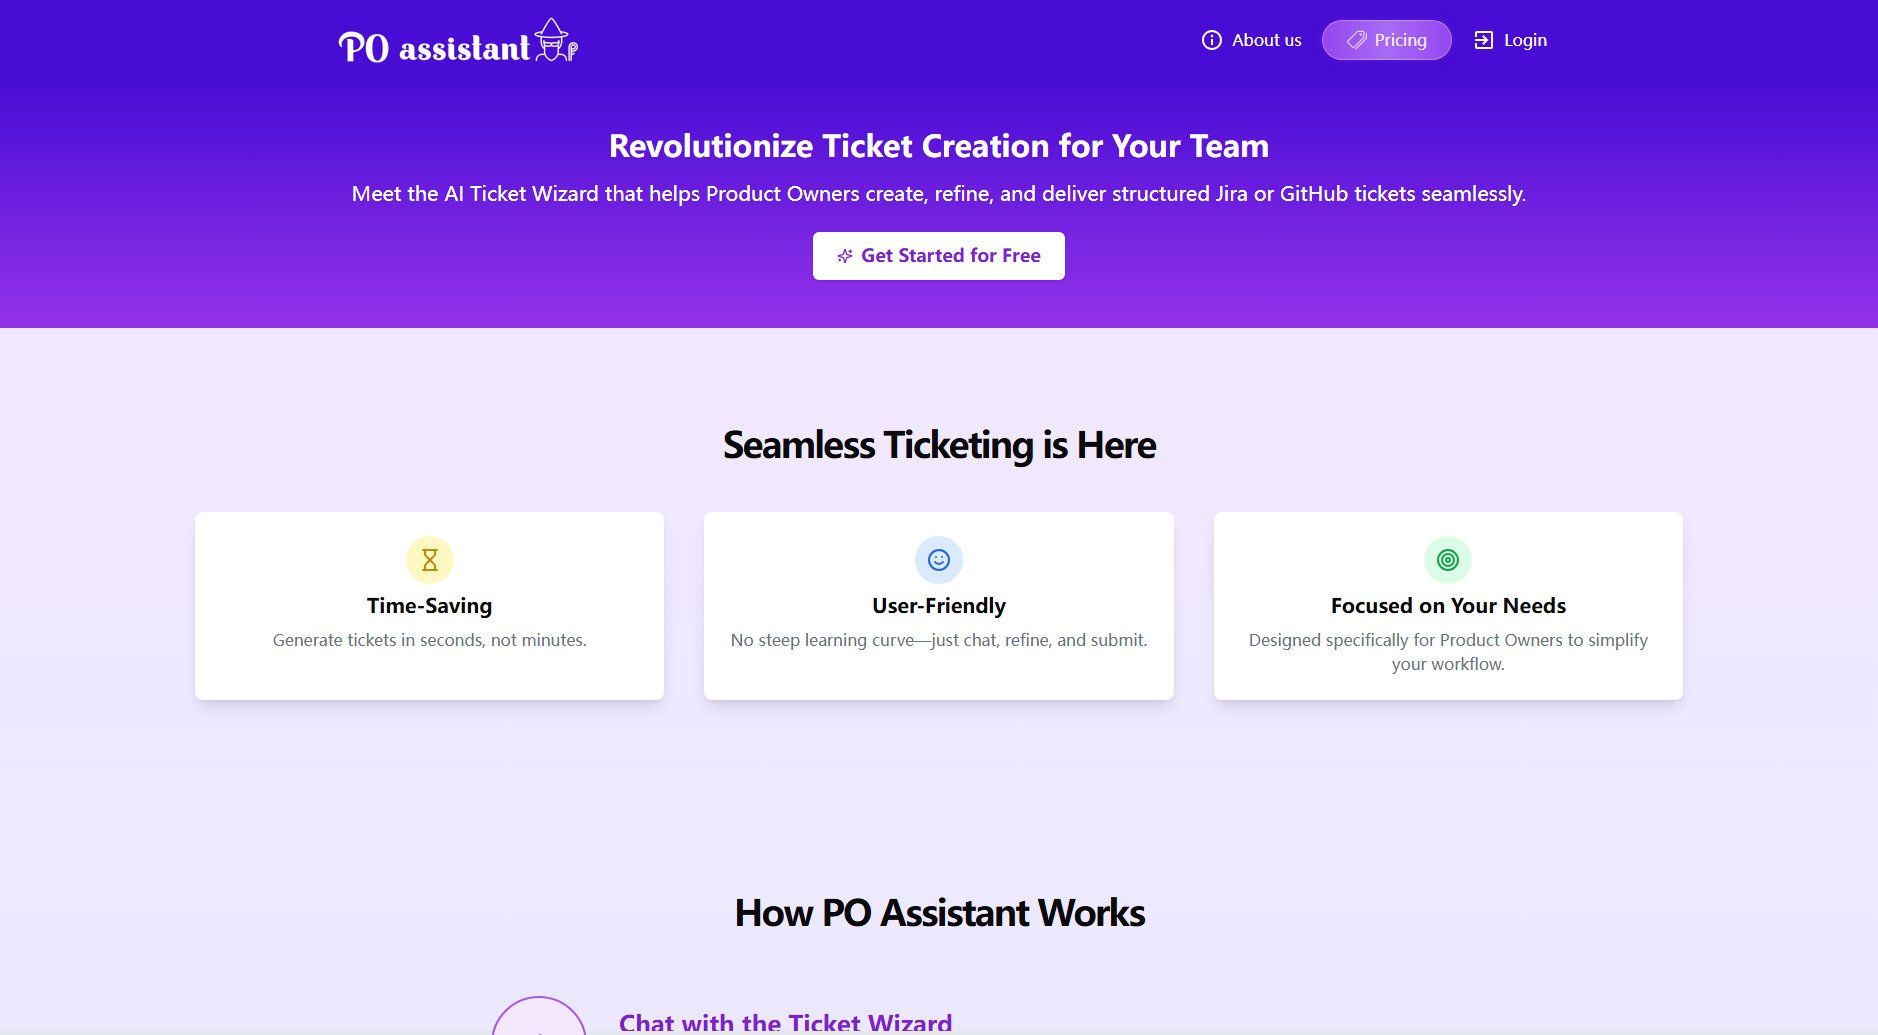
Task: Click the sparkle icon in Get Started button
Action: click(845, 256)
